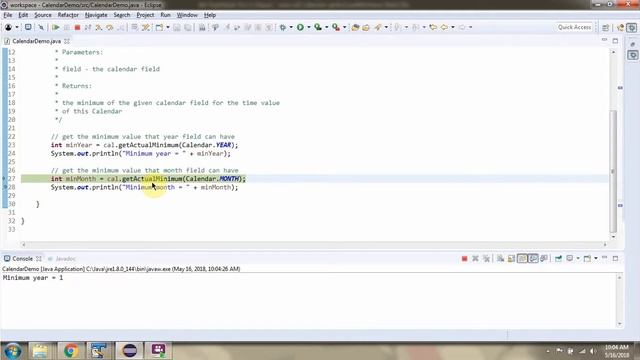Switch to the Java perspective icon

point(620,27)
